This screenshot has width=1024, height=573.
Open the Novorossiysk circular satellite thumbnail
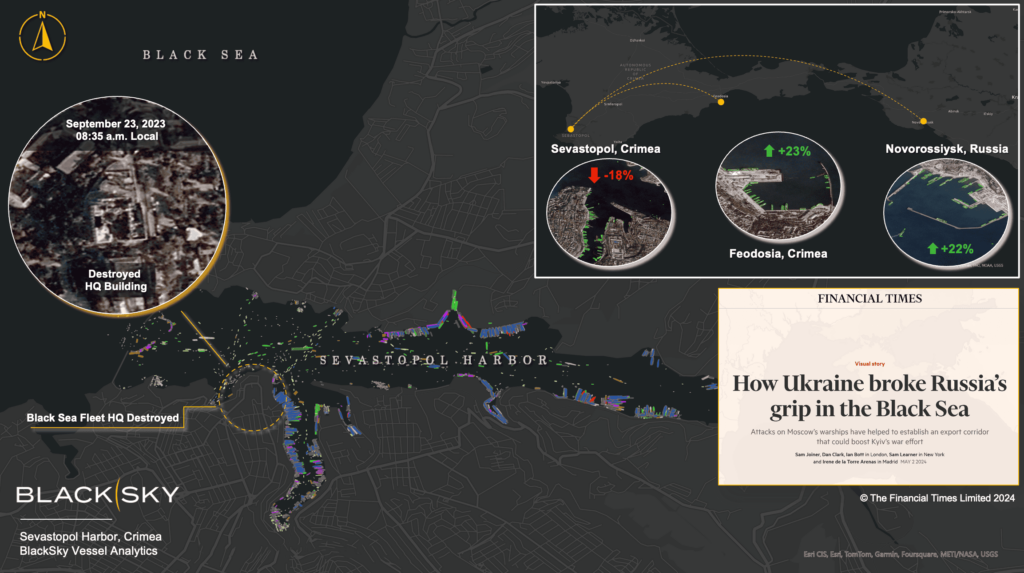[x=945, y=217]
